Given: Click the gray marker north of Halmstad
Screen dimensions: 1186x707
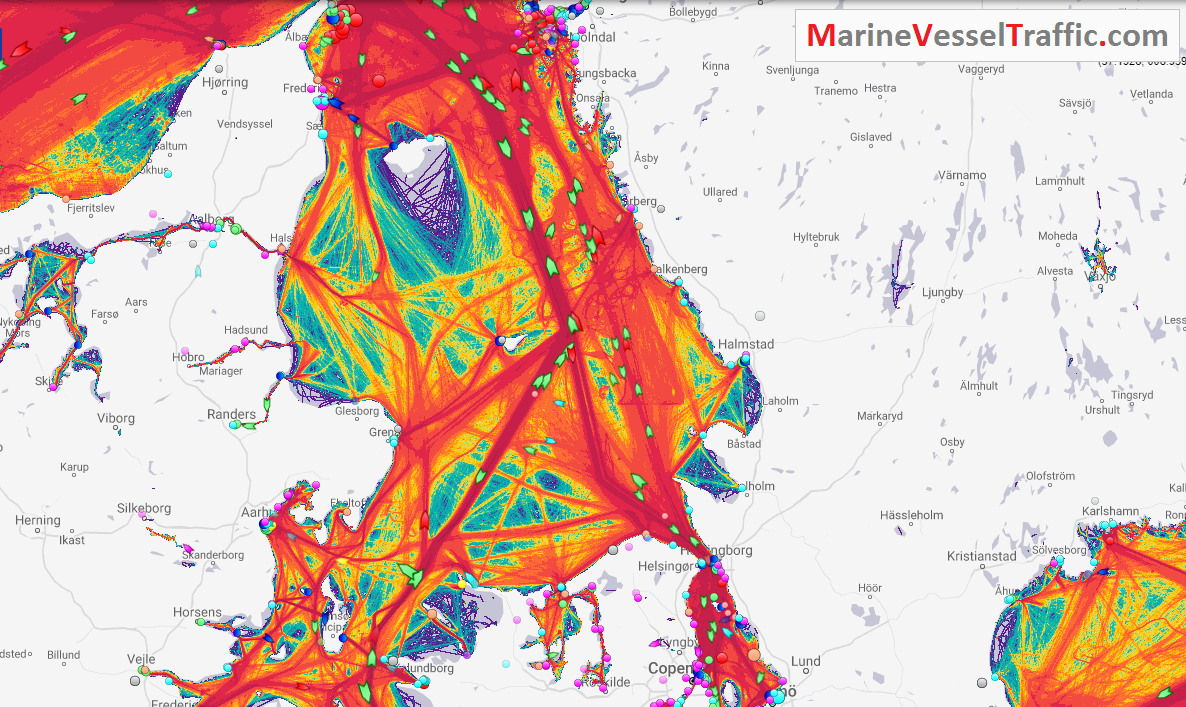Looking at the screenshot, I should [x=760, y=316].
